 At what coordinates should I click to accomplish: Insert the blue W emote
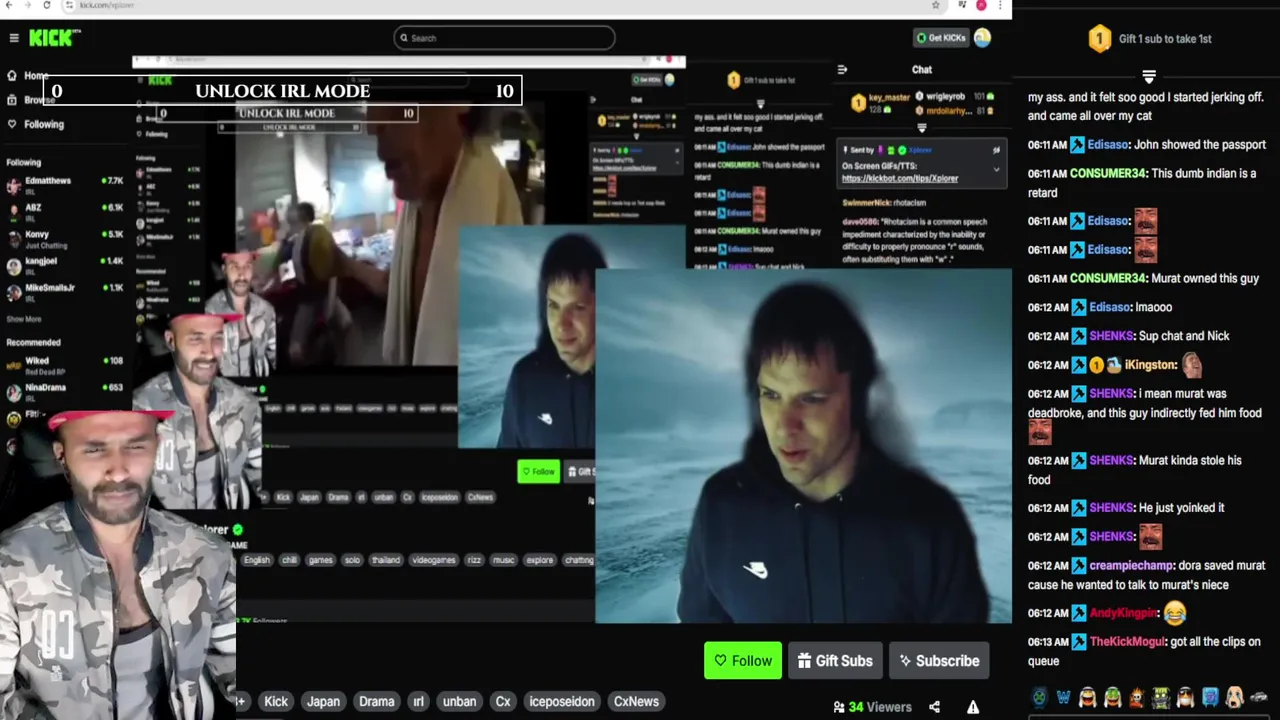coord(1063,697)
